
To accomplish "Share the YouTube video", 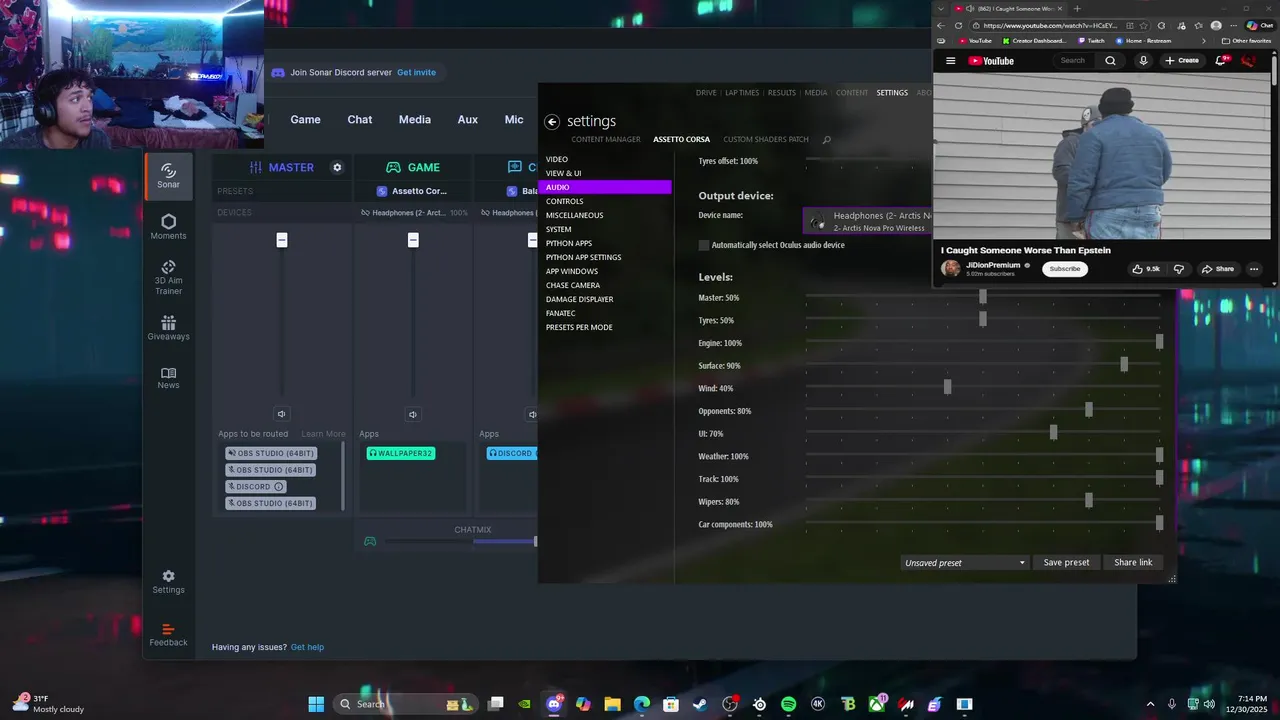I will (1217, 269).
